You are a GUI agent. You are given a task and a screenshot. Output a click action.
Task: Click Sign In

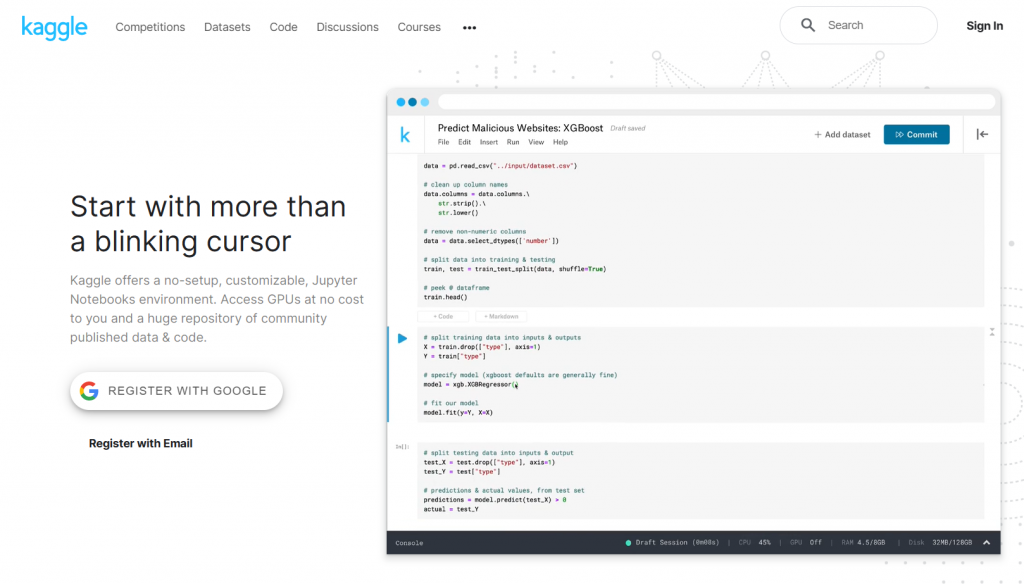(x=984, y=26)
